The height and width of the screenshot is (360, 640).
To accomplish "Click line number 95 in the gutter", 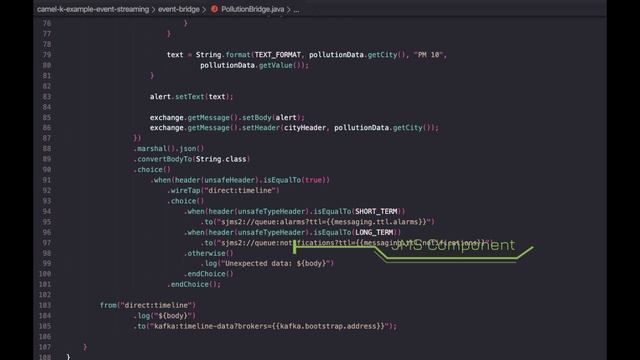I will click(x=47, y=222).
